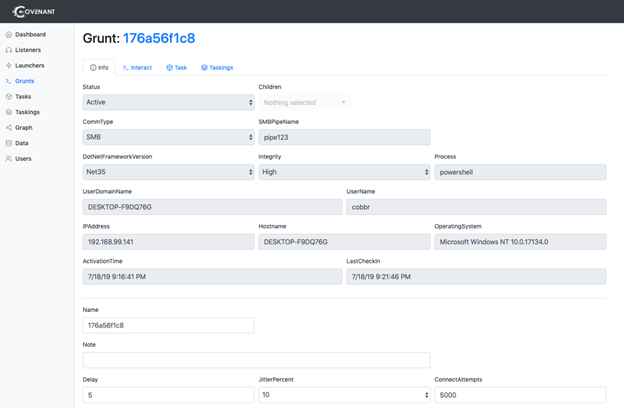The height and width of the screenshot is (408, 624).
Task: Click the Interact tab terminal icon
Action: (126, 68)
